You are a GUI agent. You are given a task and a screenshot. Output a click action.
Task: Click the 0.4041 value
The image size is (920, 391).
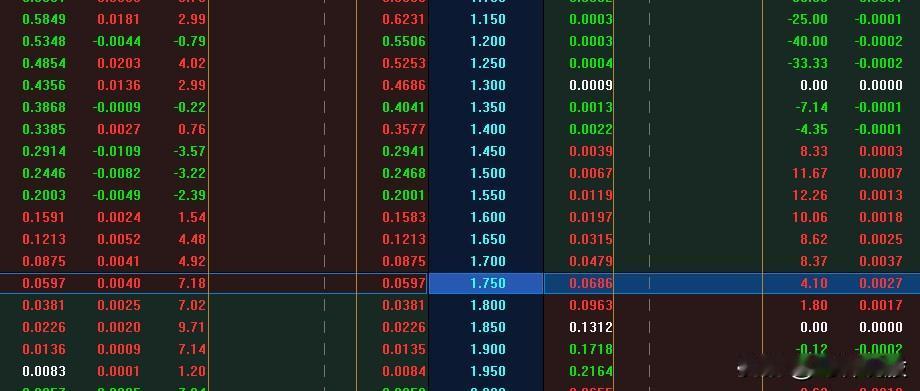point(404,107)
